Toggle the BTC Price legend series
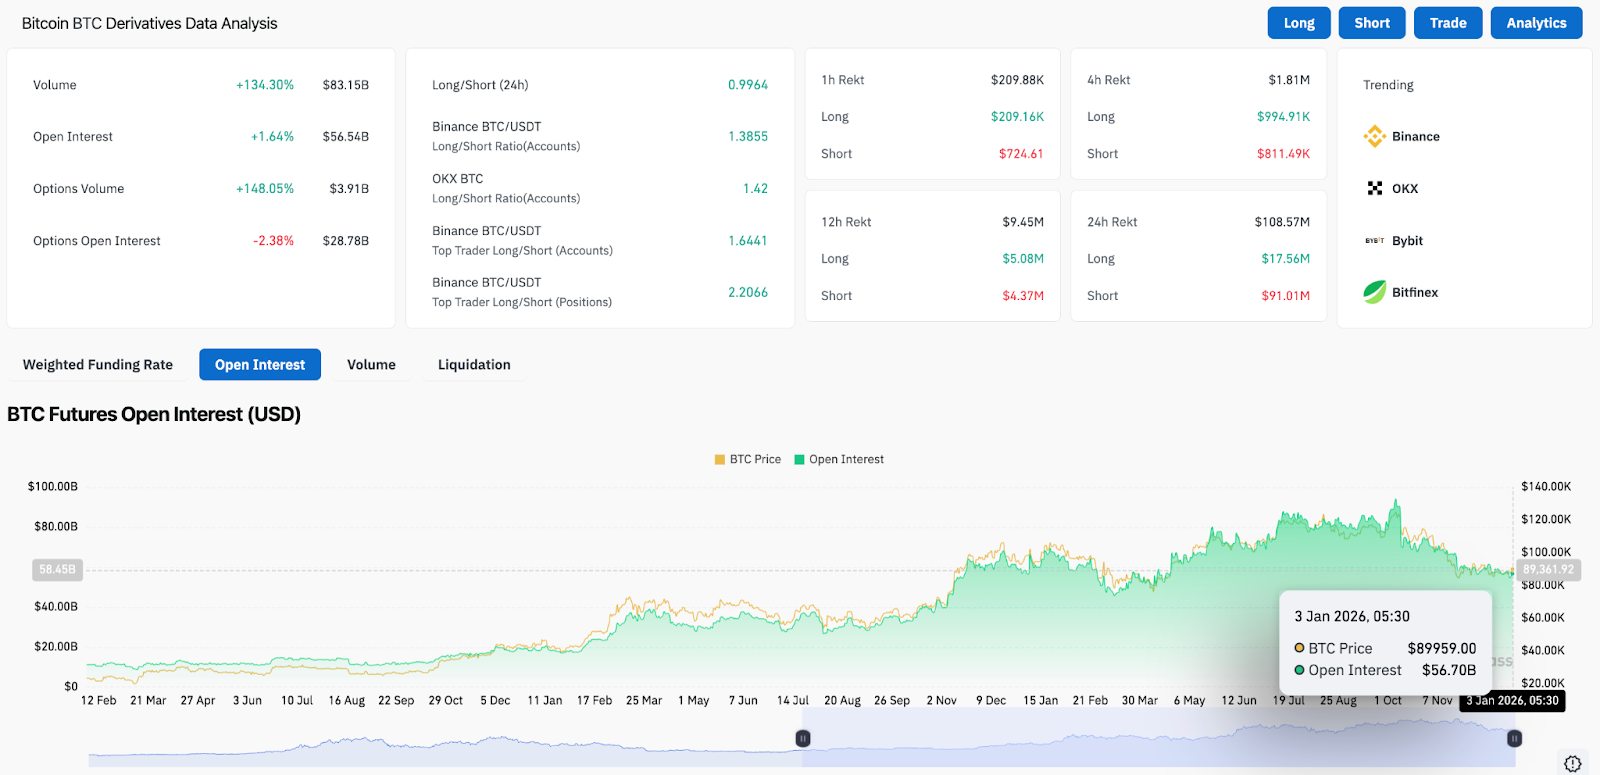The height and width of the screenshot is (775, 1600). click(747, 459)
